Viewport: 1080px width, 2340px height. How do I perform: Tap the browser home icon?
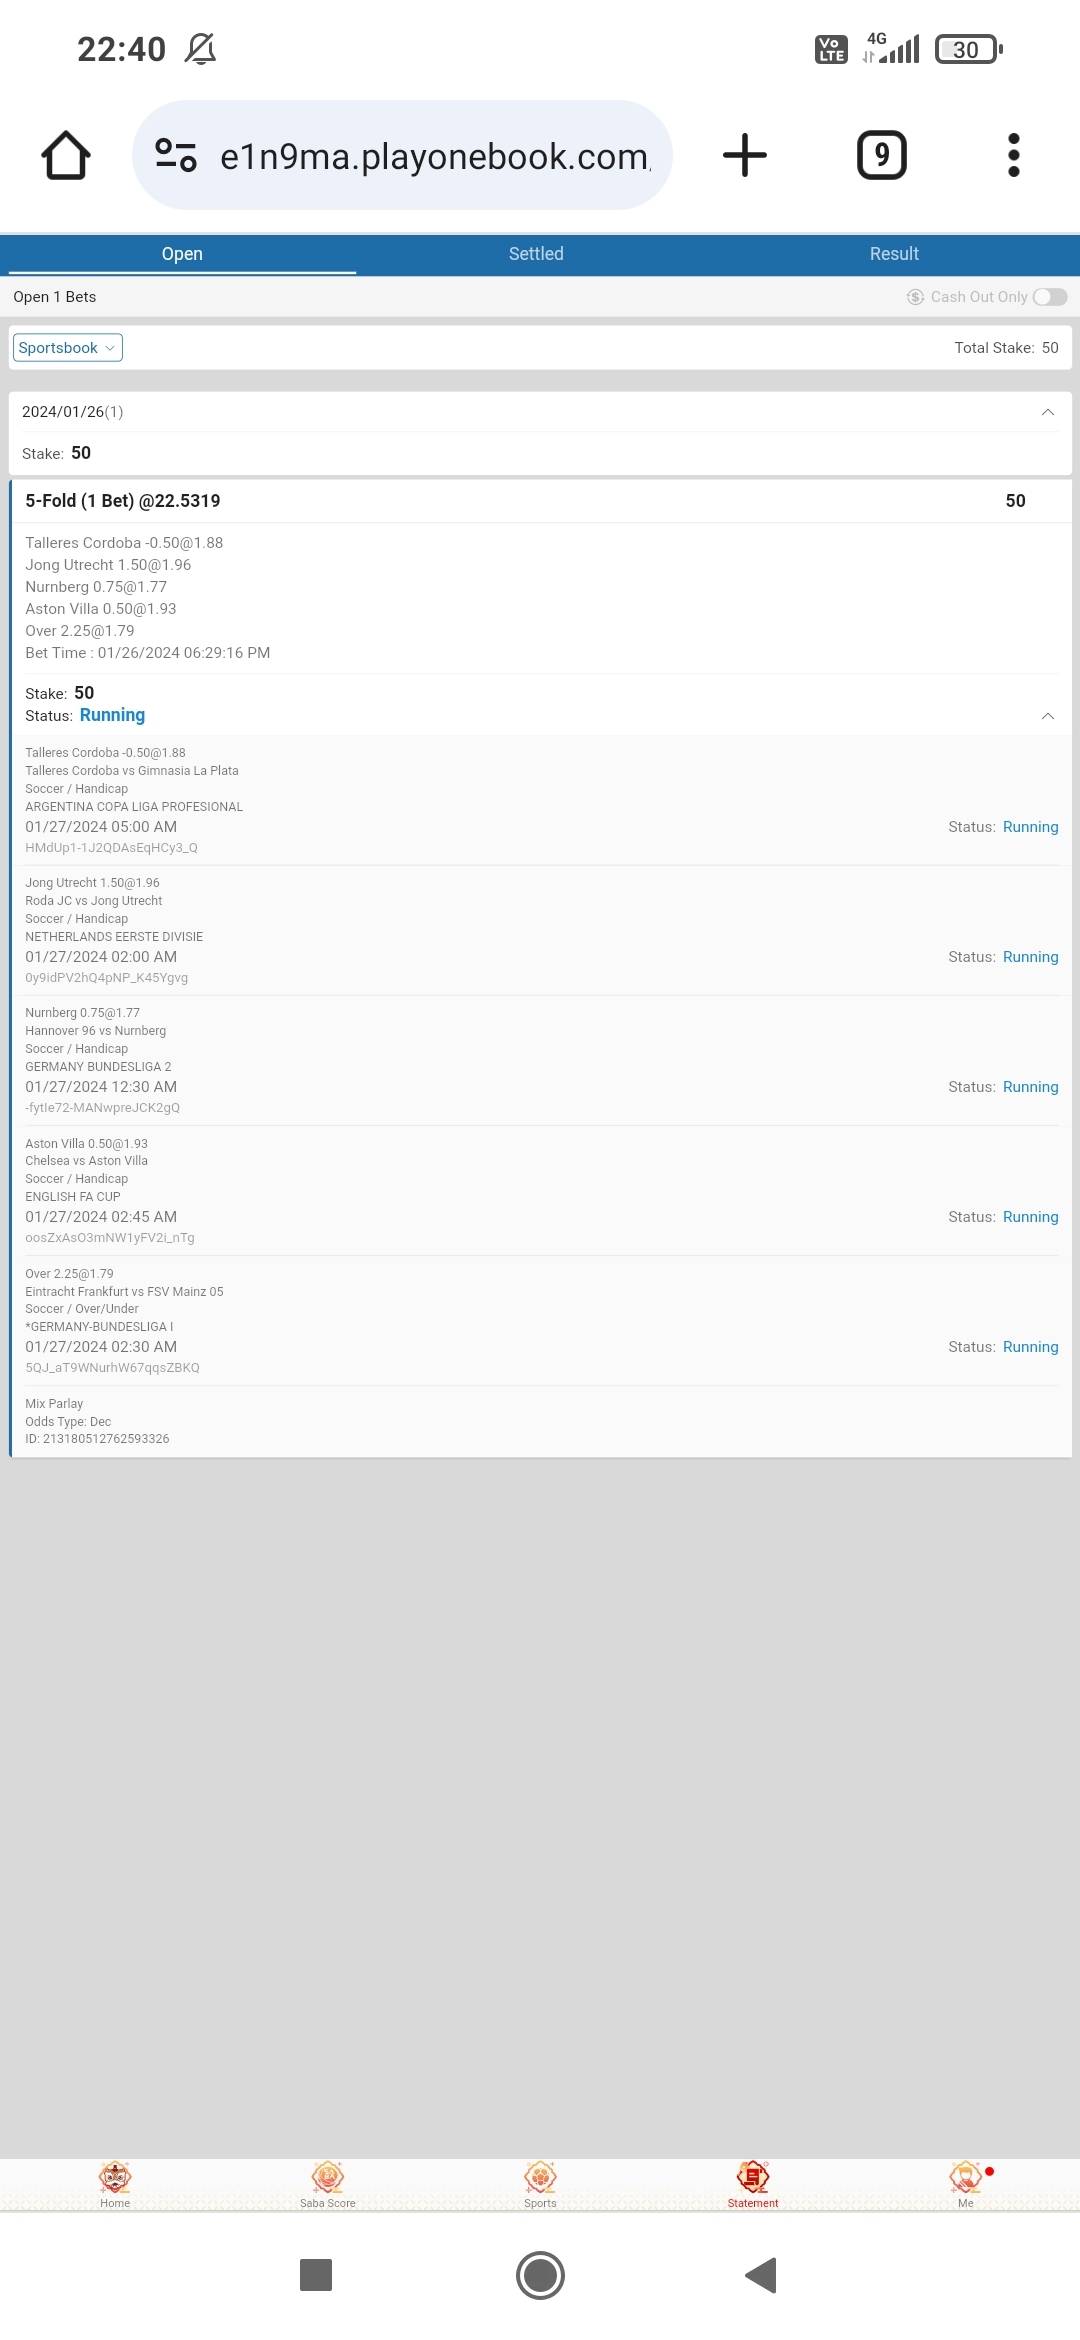[66, 155]
